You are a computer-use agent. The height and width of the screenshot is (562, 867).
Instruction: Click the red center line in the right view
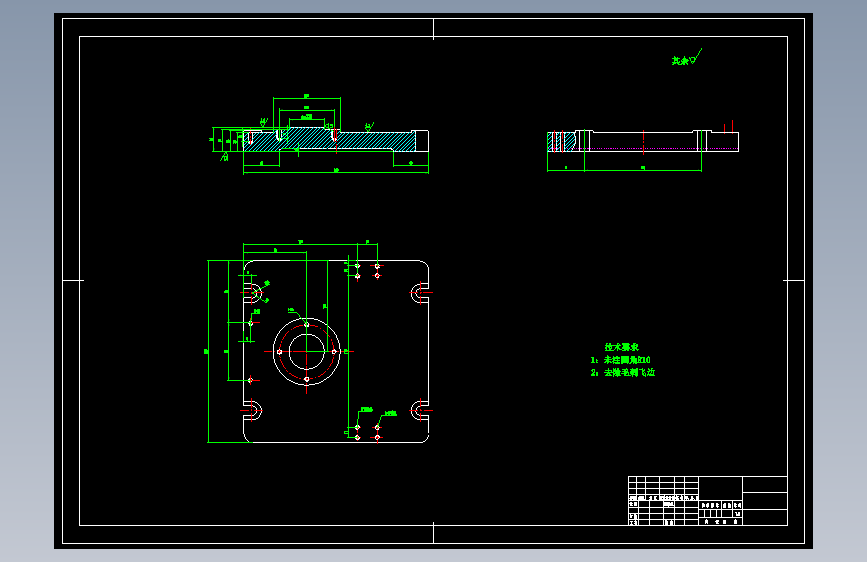(x=644, y=142)
